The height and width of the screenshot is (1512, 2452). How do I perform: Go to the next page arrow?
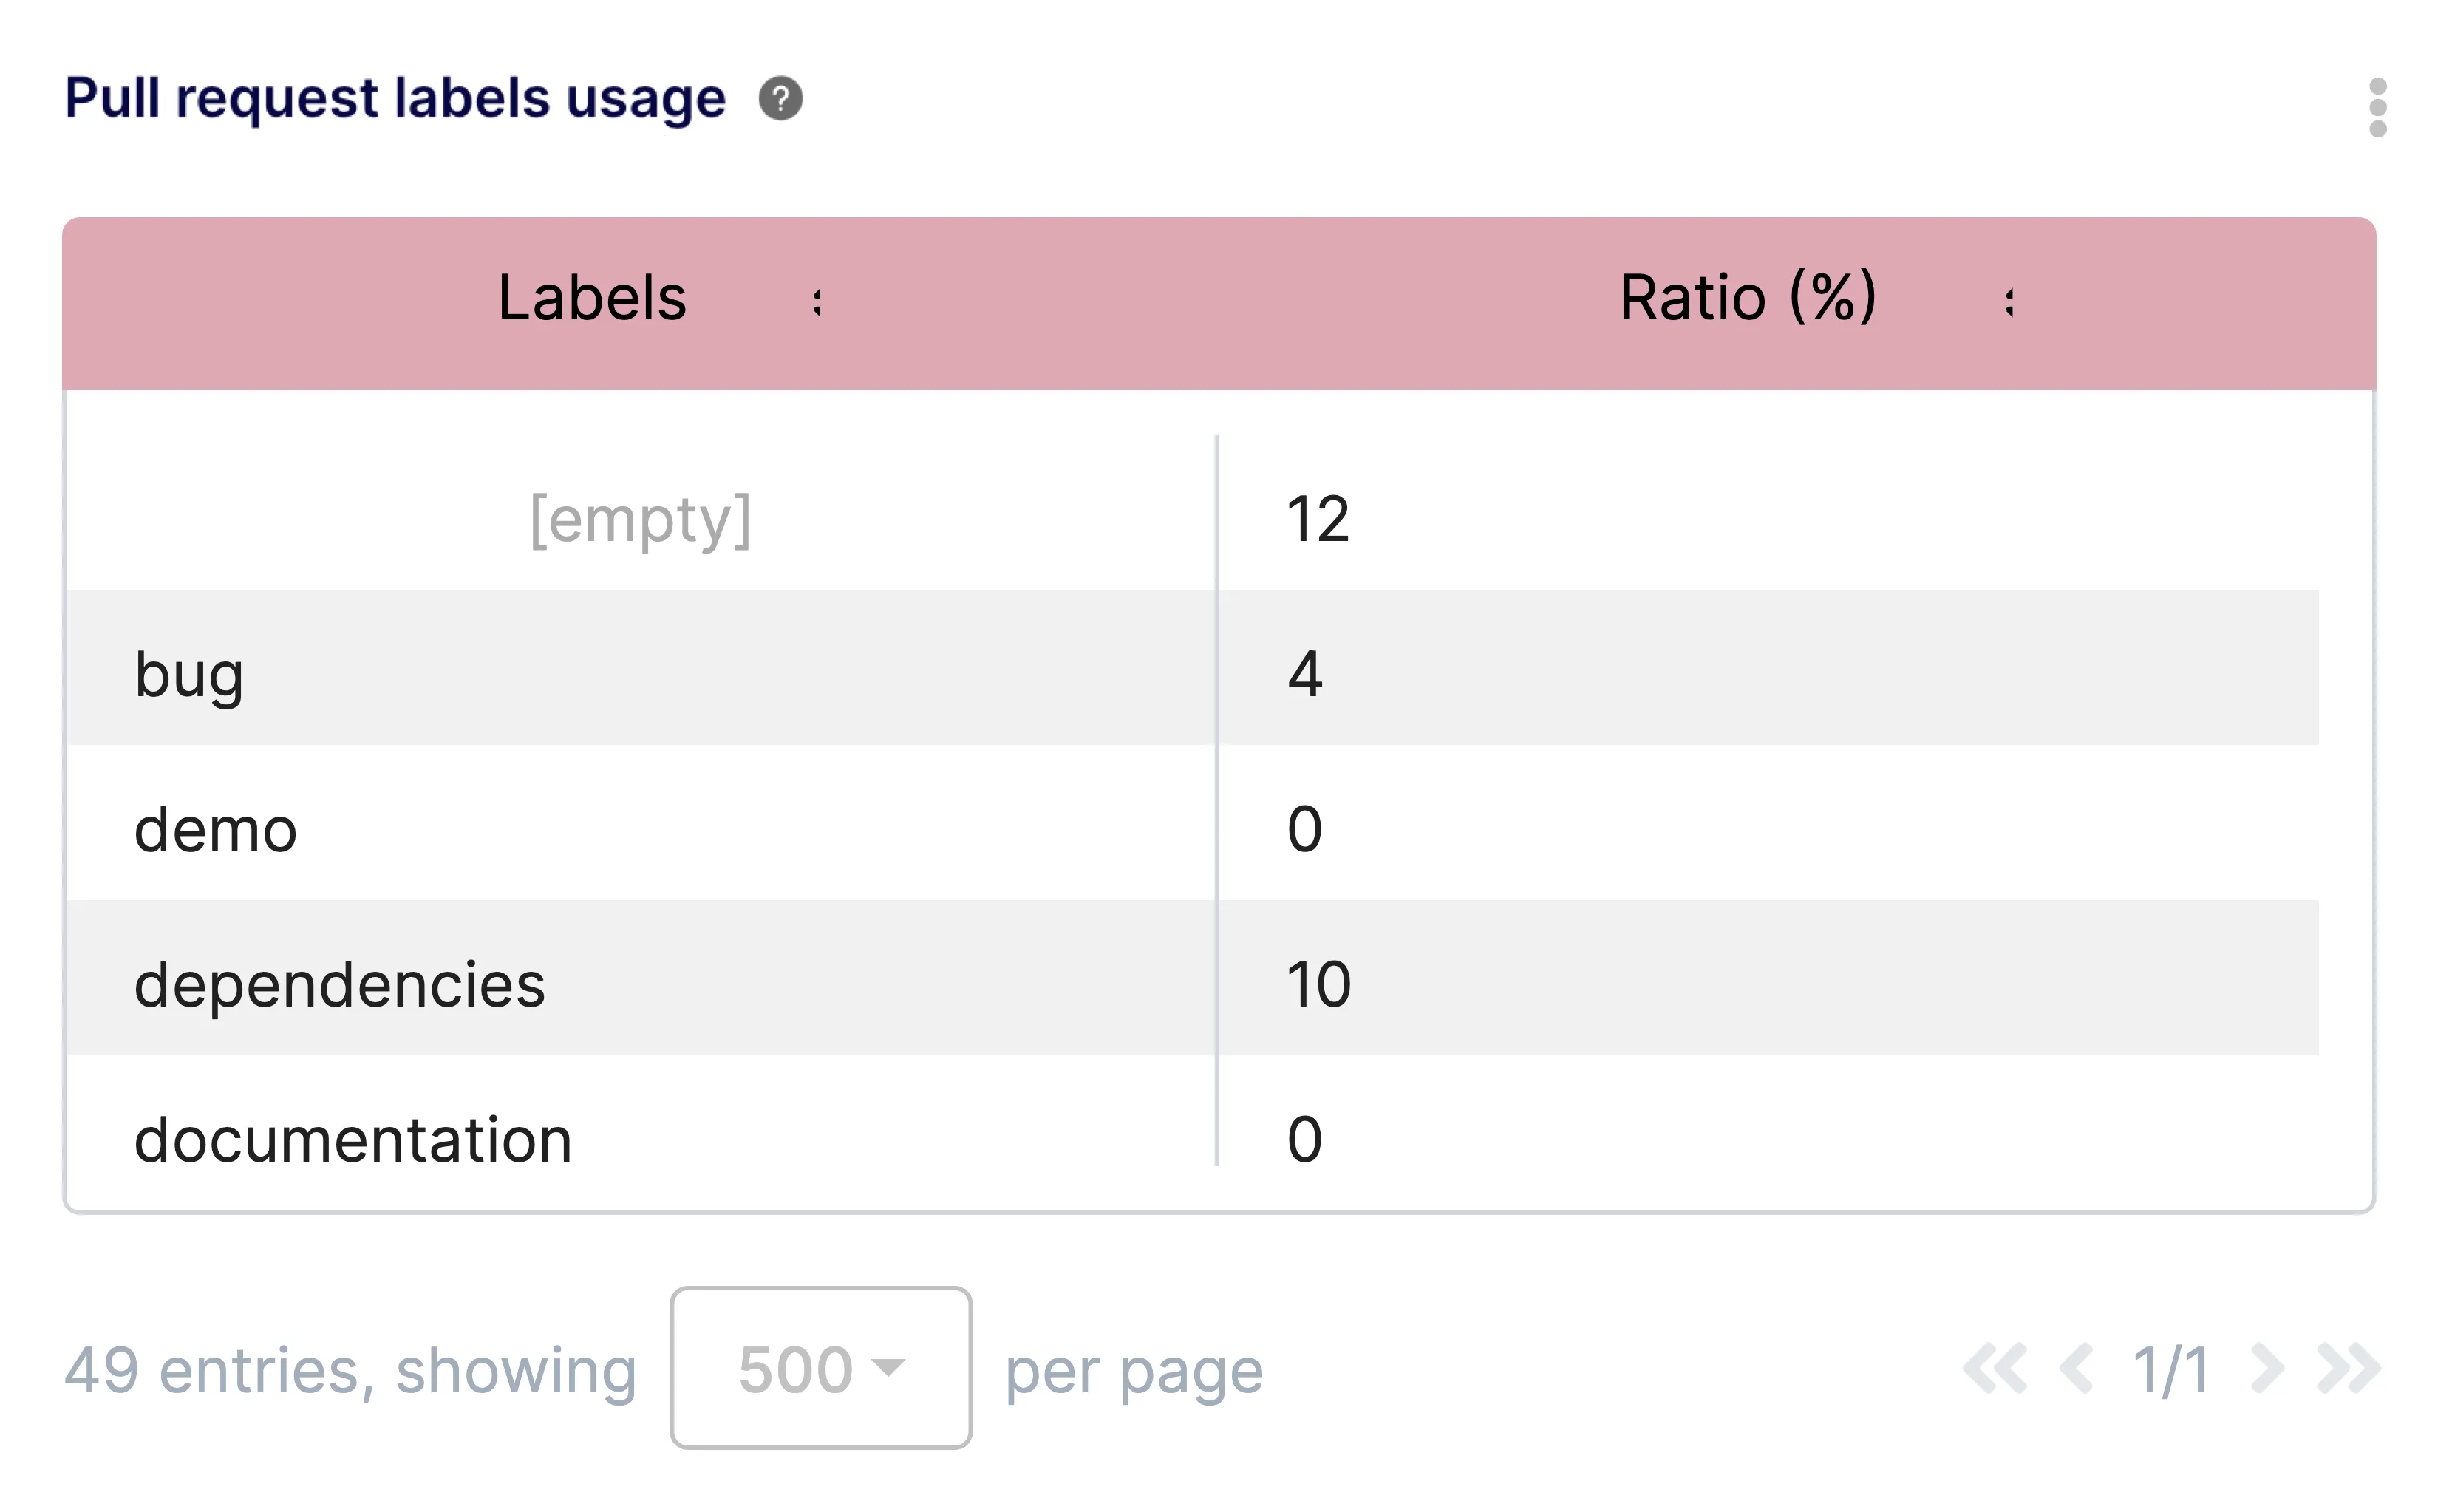[2266, 1368]
